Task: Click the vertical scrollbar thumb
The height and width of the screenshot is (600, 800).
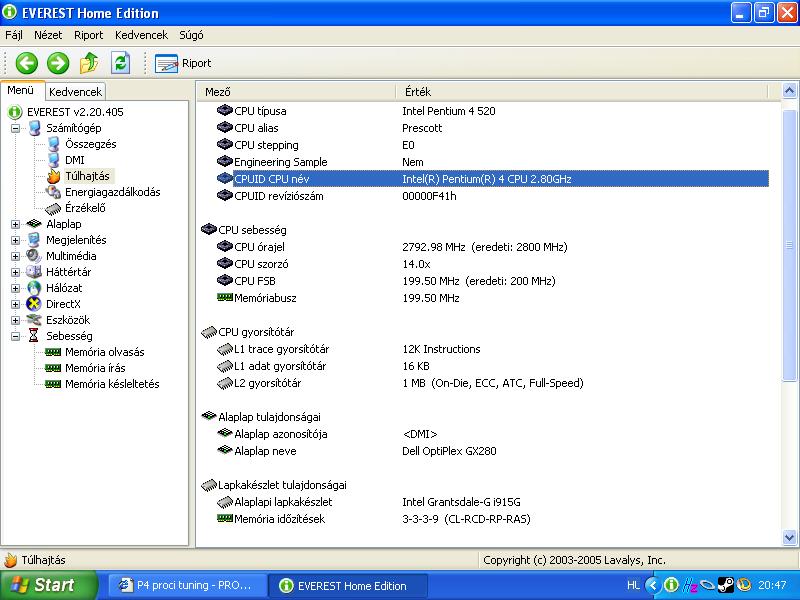Action: (789, 245)
